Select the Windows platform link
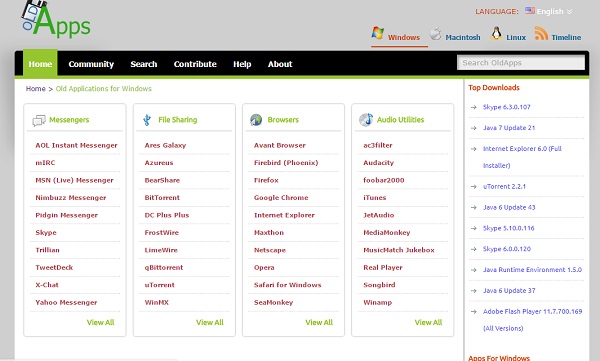 [x=404, y=37]
